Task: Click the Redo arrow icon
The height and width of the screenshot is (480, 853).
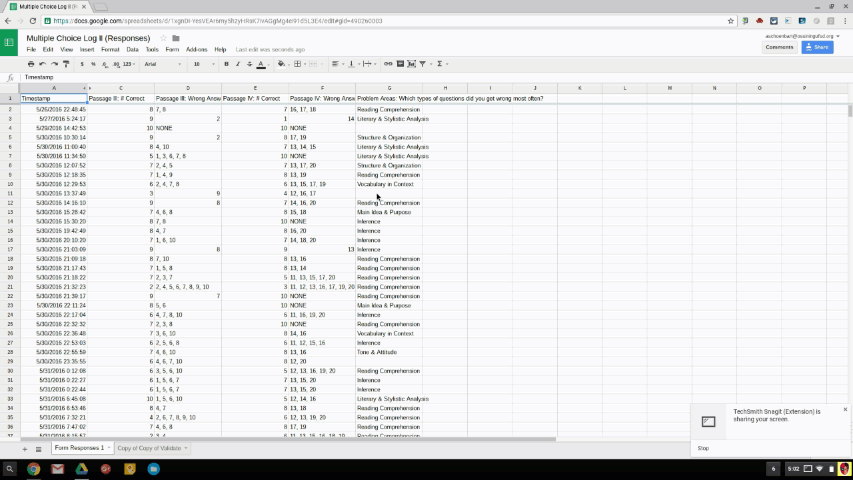Action: click(54, 64)
